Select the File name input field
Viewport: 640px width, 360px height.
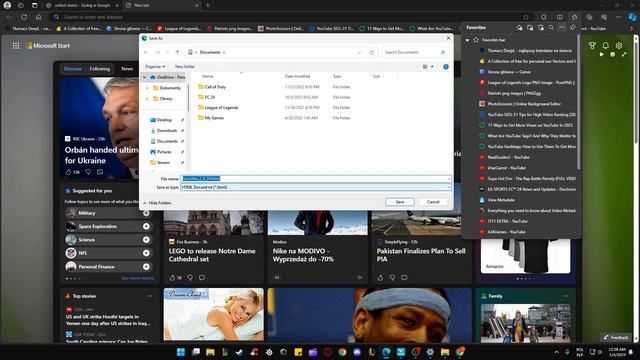tap(316, 179)
